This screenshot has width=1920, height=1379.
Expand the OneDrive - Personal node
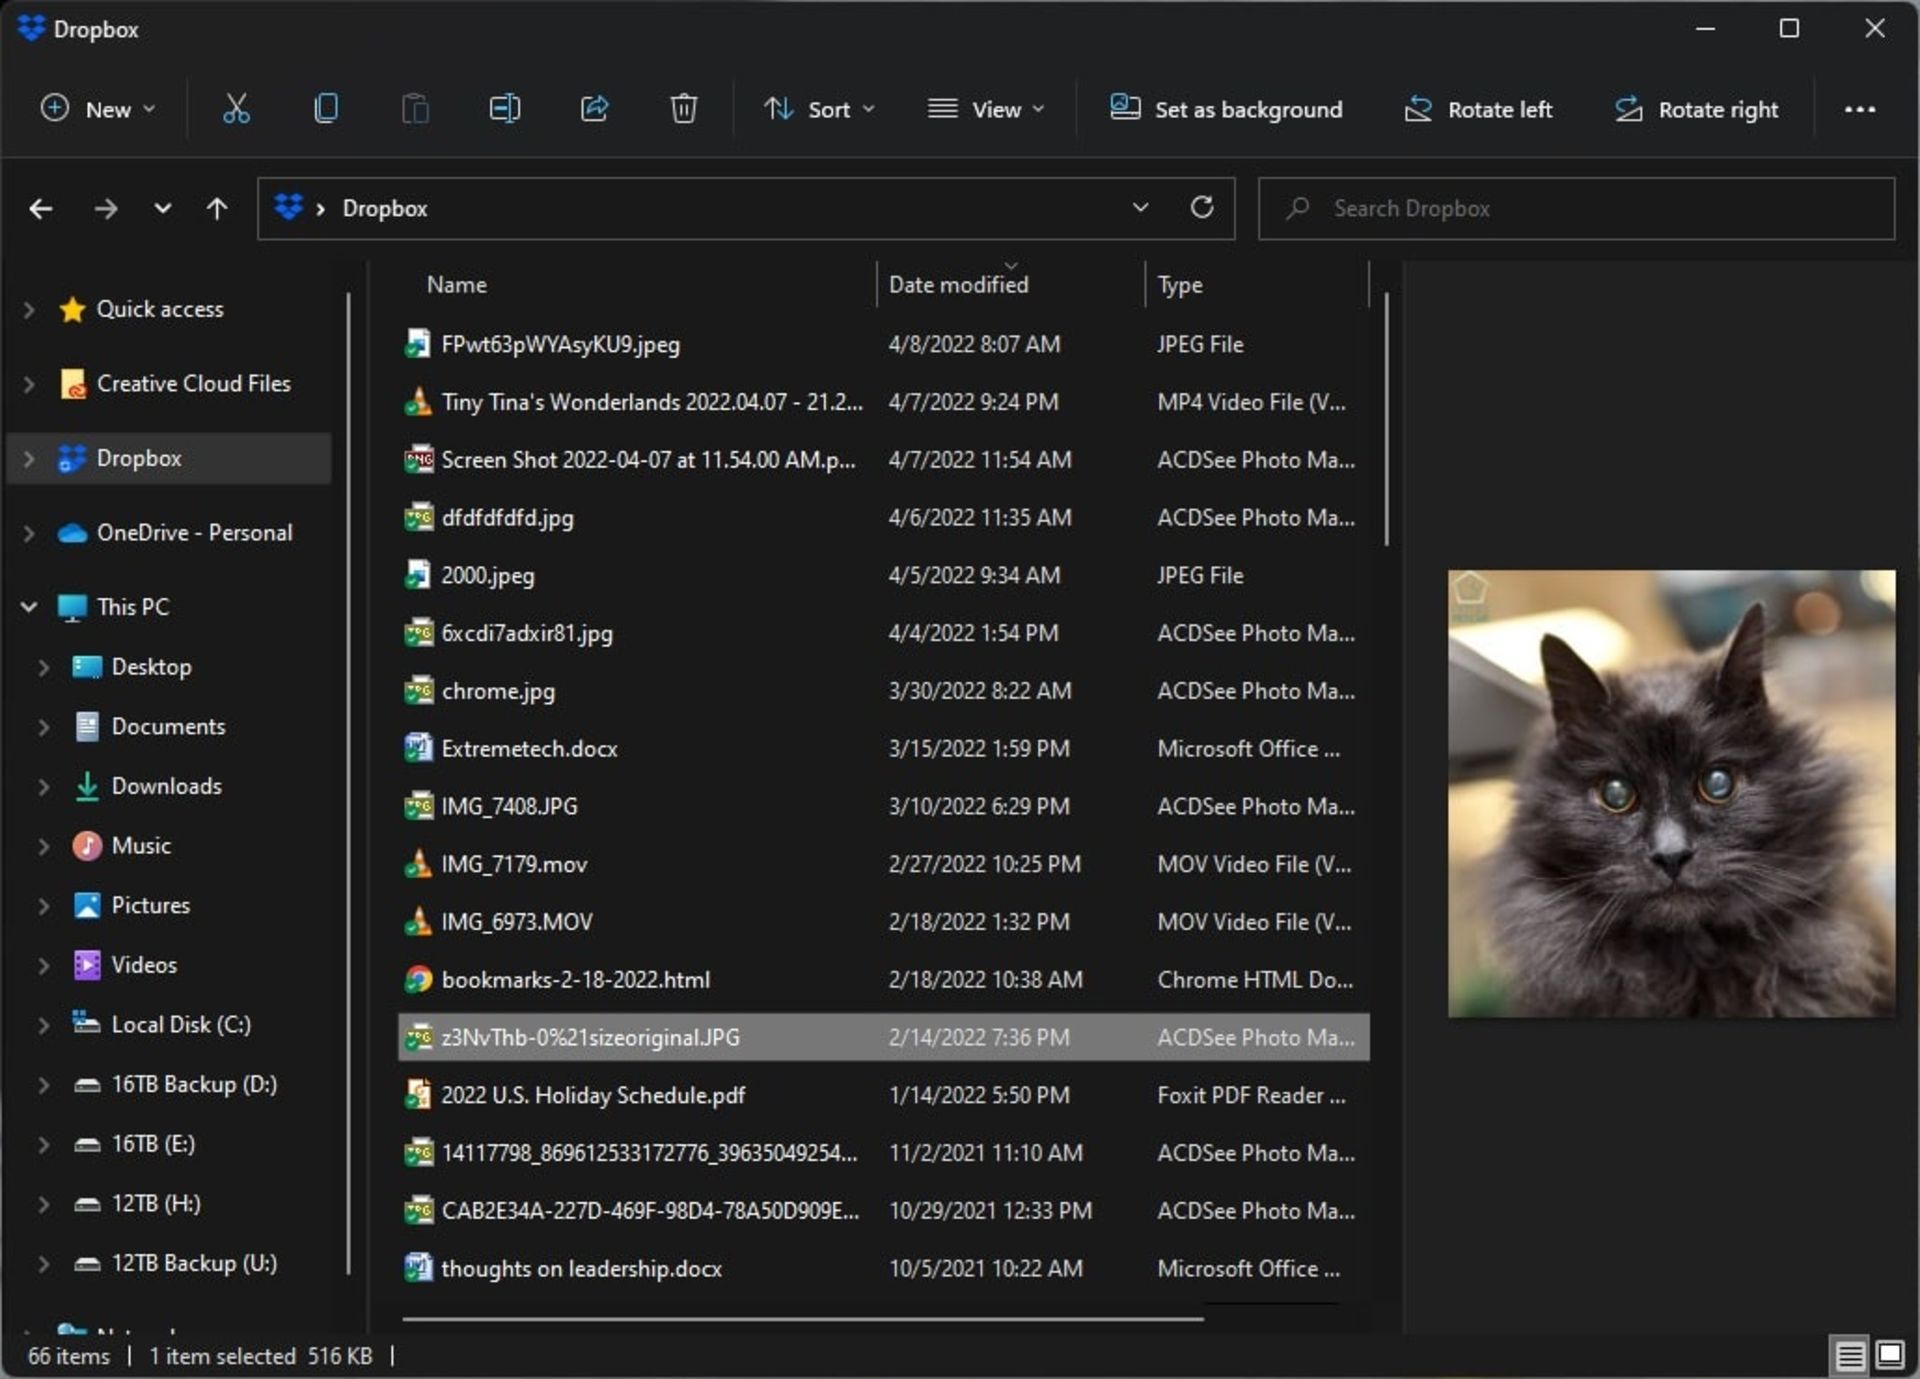[29, 533]
